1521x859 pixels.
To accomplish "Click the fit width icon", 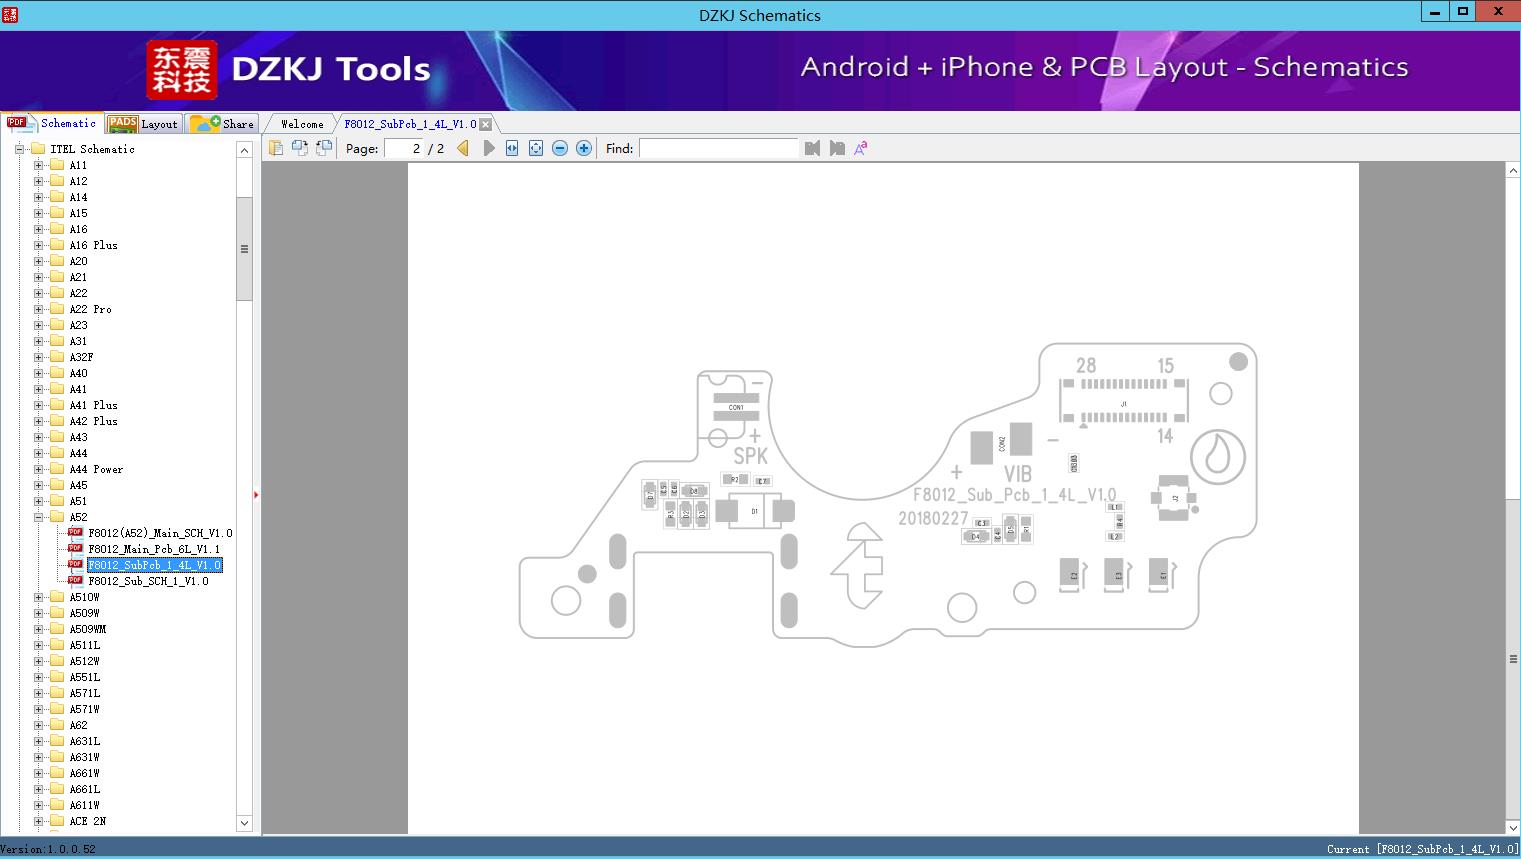I will (x=512, y=148).
